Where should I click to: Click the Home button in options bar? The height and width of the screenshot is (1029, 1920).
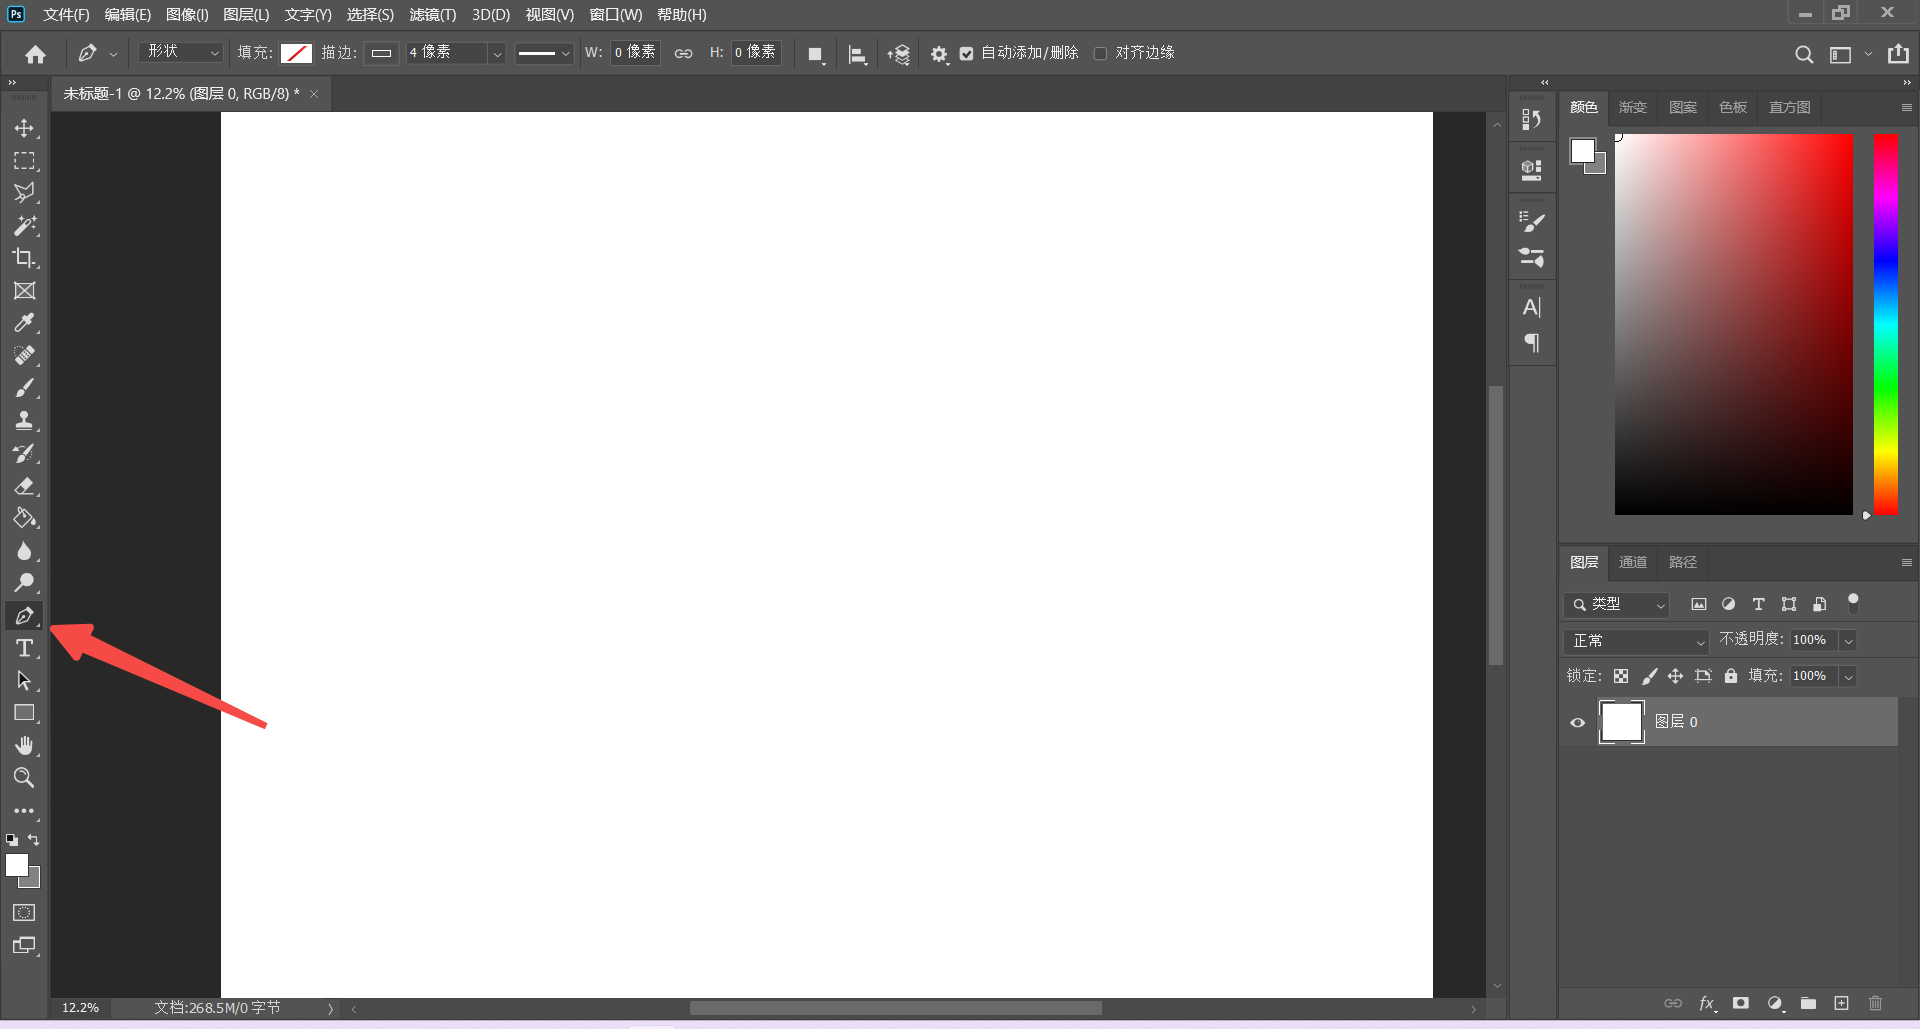[36, 54]
